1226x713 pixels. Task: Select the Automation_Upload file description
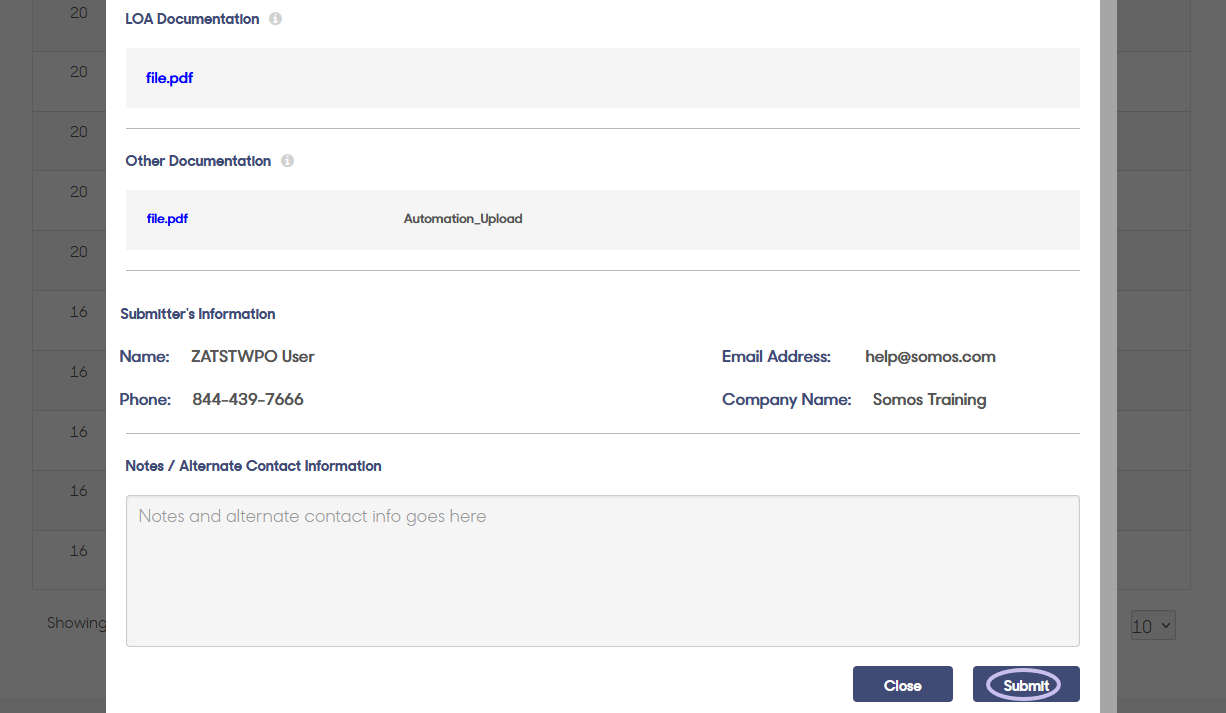tap(462, 218)
